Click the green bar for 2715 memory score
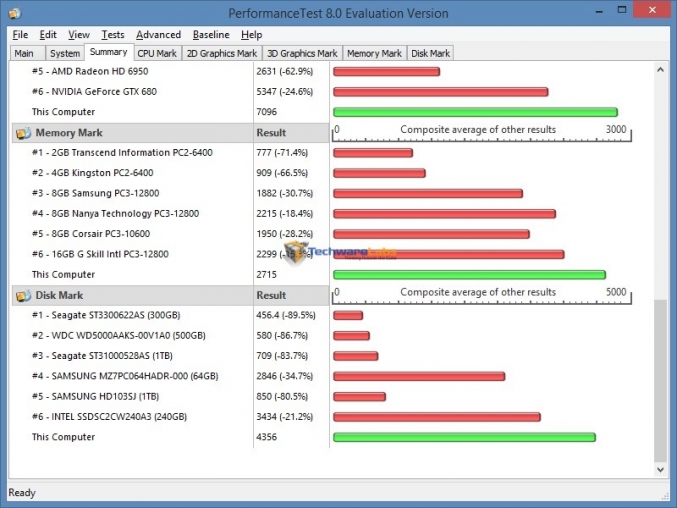This screenshot has height=508, width=677. [x=470, y=275]
